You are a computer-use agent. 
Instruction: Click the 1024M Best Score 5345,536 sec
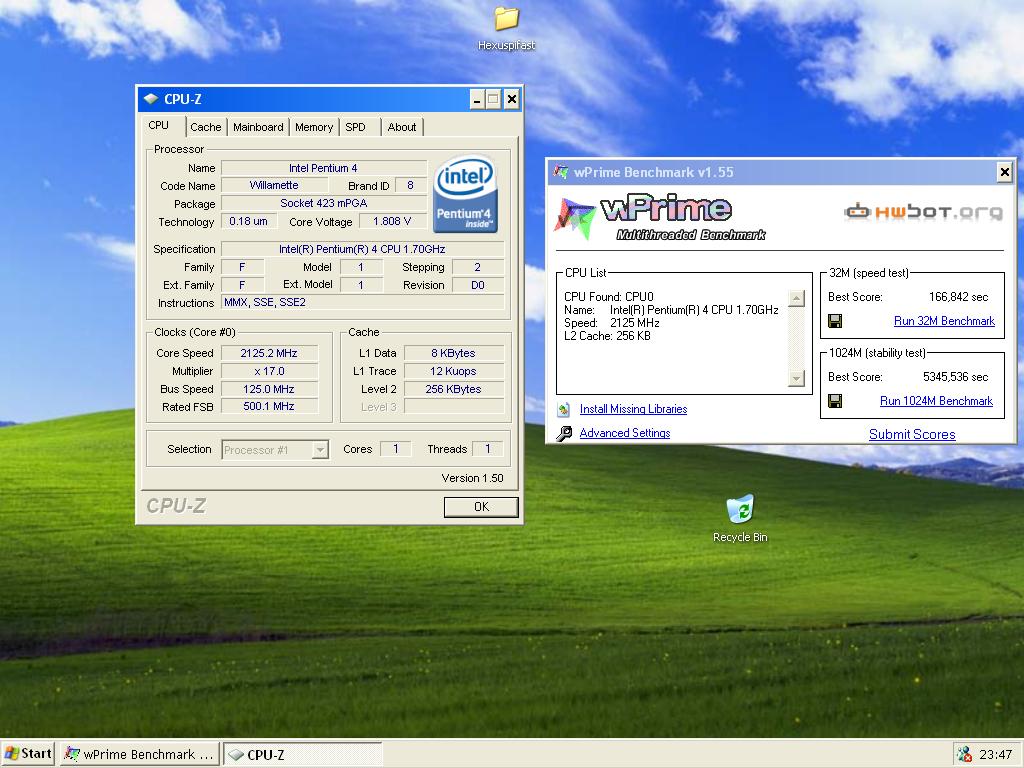point(955,377)
